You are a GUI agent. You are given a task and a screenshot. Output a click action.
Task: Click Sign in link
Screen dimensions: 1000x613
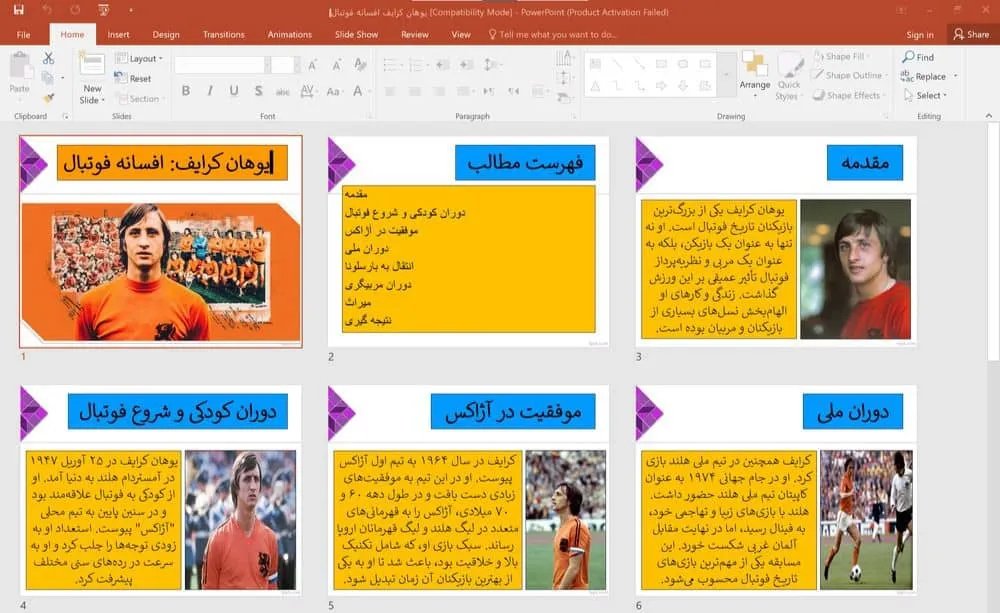pyautogui.click(x=920, y=34)
